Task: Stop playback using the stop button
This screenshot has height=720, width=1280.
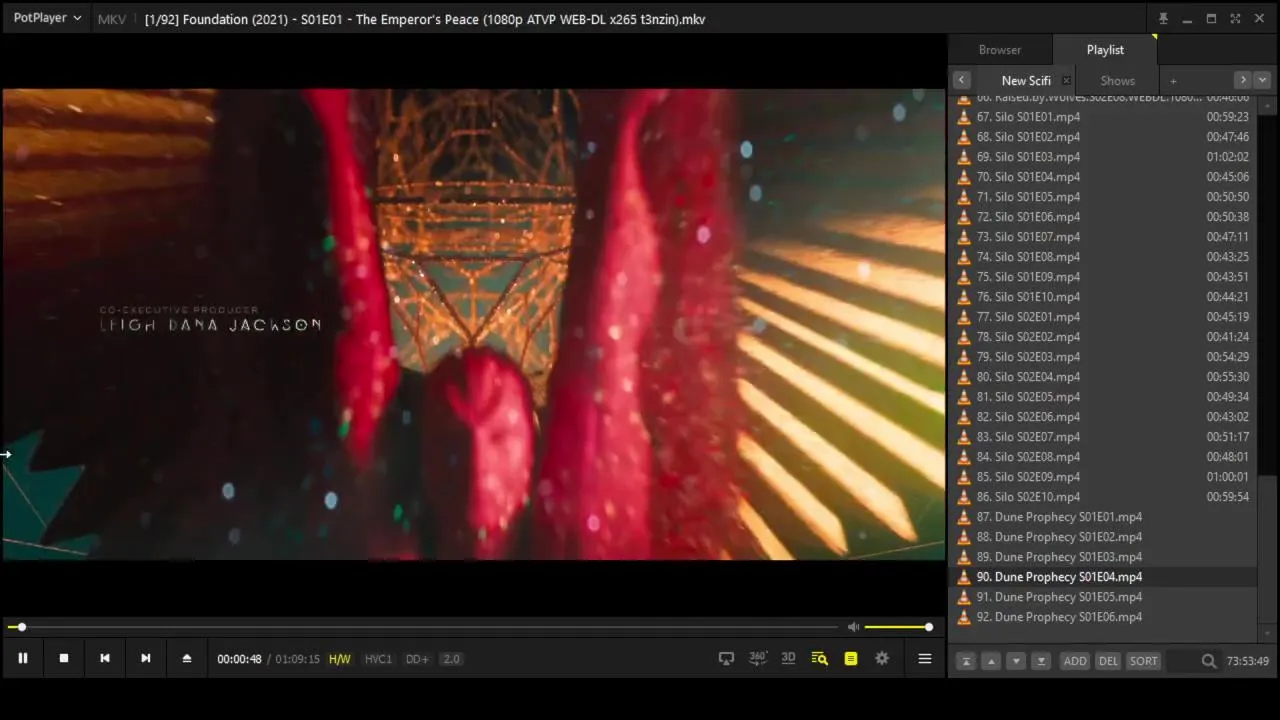Action: 64,658
